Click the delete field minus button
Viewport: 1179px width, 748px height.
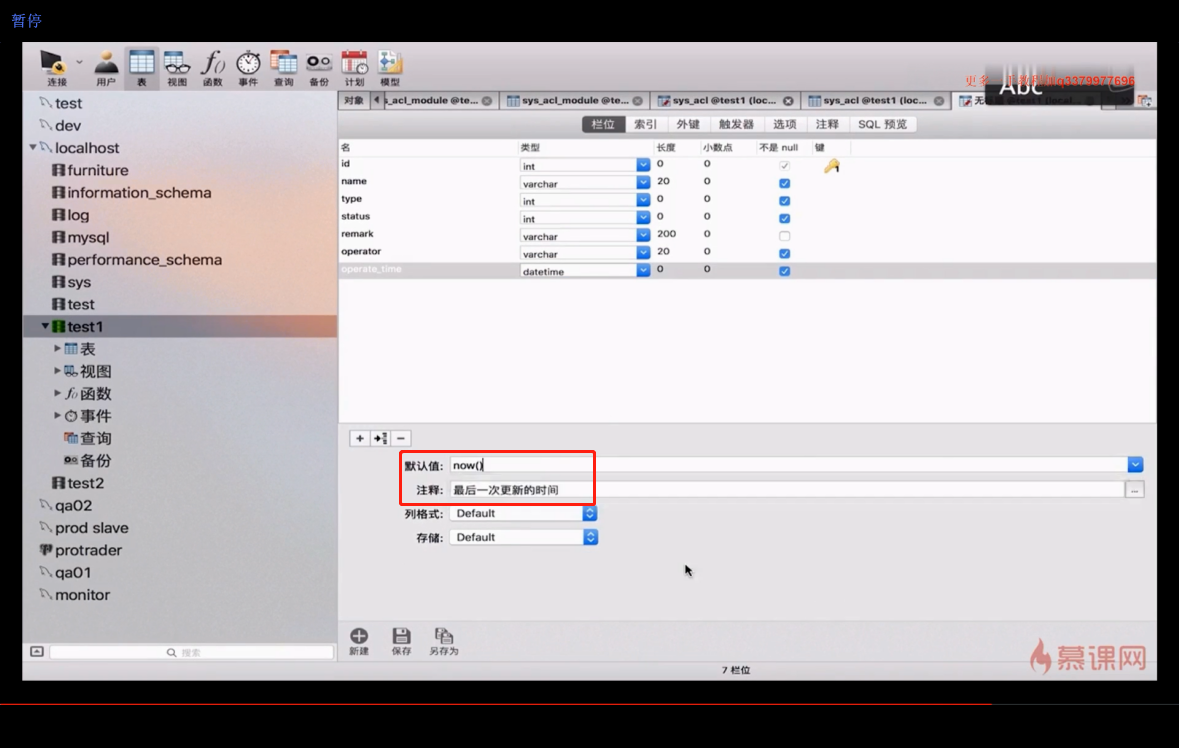pos(401,438)
